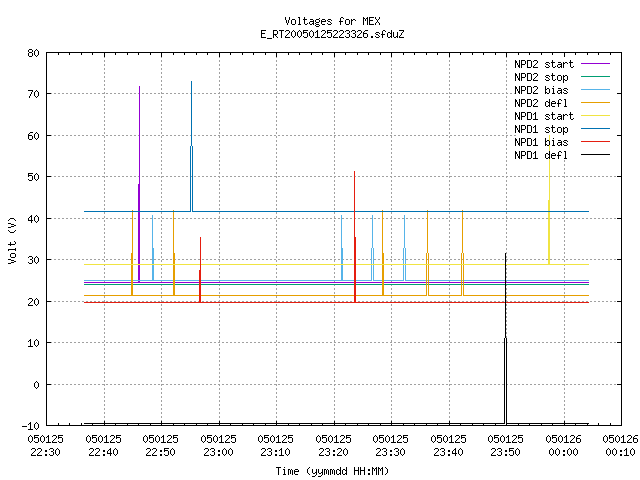Click the black NPD1 defl spike near 23:50
Screen dimensions: 640x480
506,338
